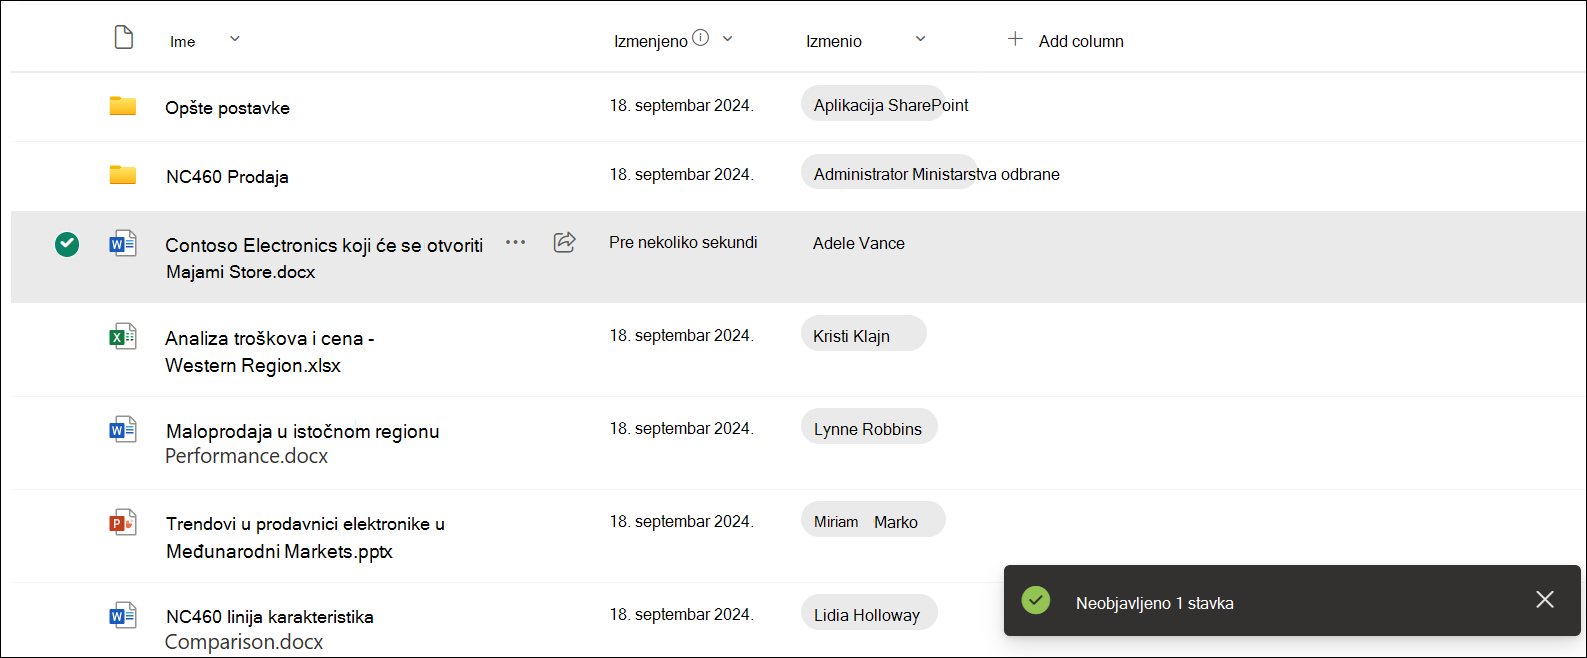1587x658 pixels.
Task: Click the Kristi Klajn person chip
Action: 864,334
